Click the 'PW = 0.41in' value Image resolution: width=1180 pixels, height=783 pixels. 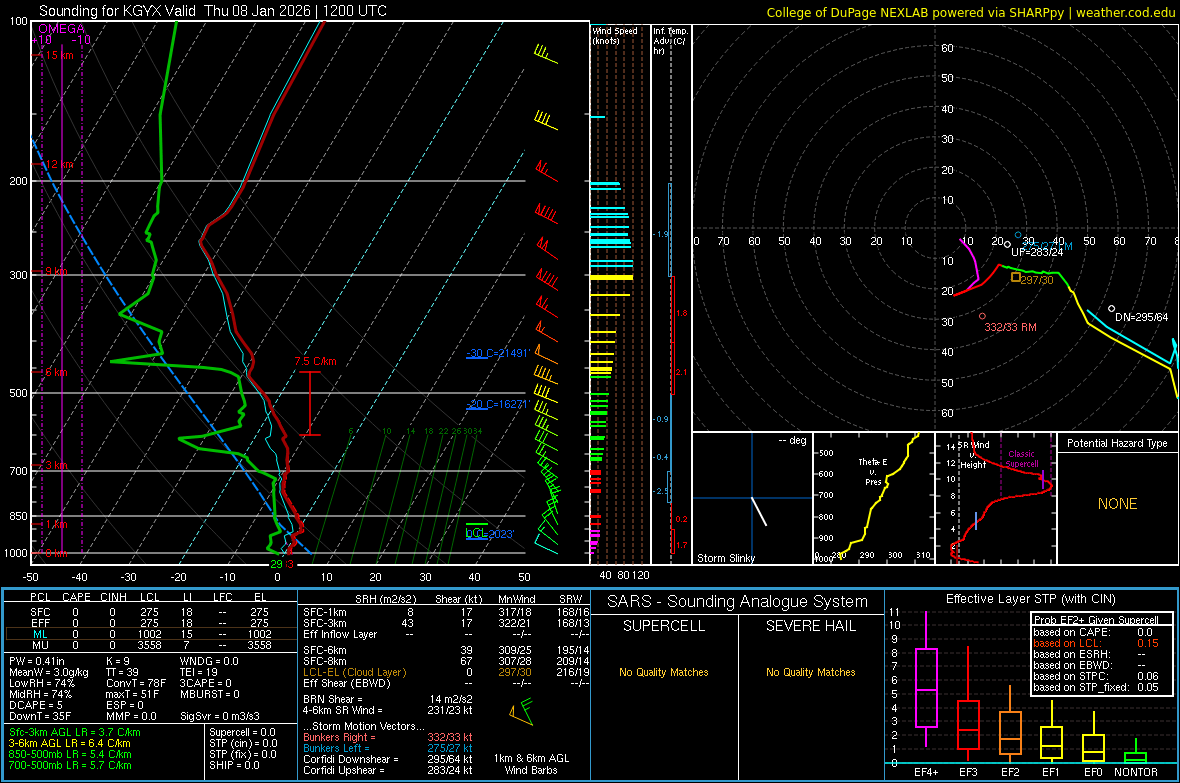38,661
